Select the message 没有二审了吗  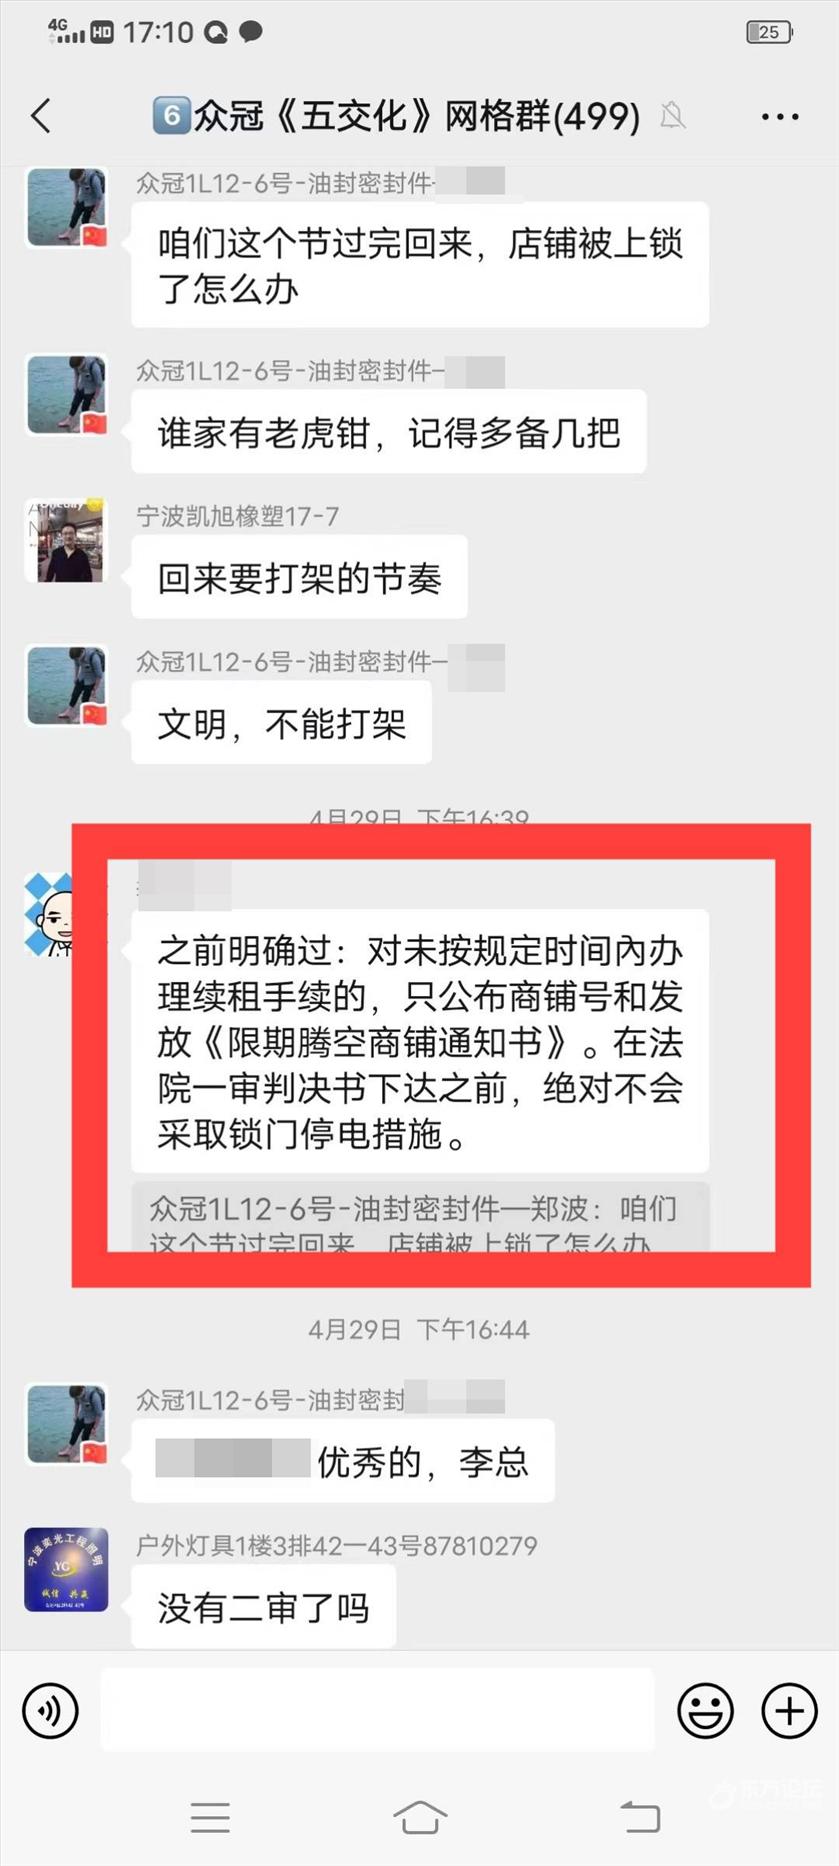tap(264, 1607)
